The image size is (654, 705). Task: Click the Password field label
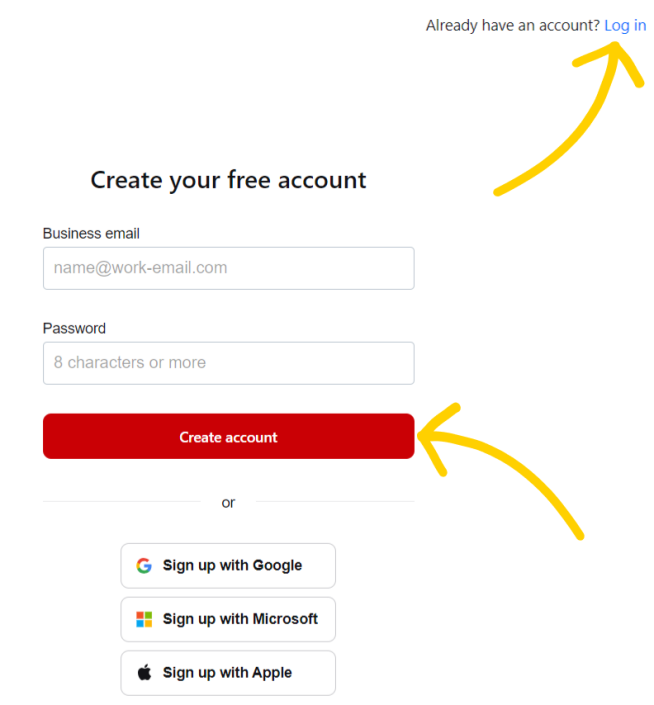[x=74, y=328]
